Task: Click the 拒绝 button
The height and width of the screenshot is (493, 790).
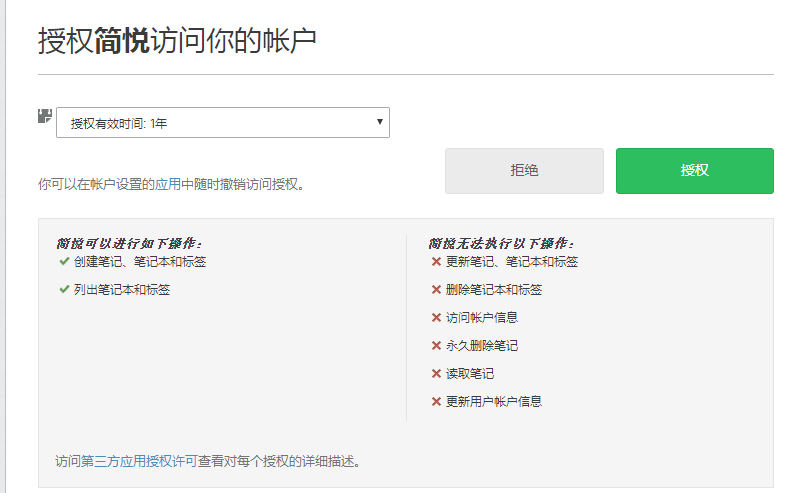Action: coord(524,171)
